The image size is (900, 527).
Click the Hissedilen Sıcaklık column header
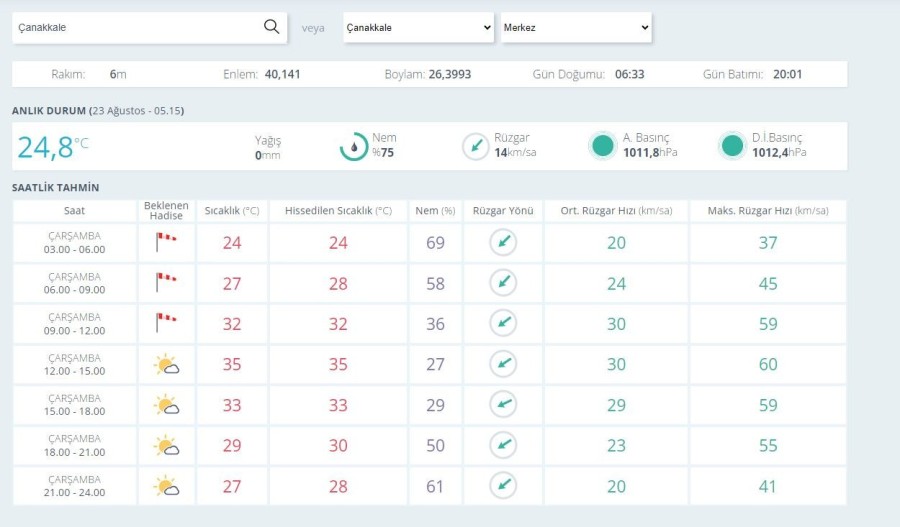(x=338, y=211)
